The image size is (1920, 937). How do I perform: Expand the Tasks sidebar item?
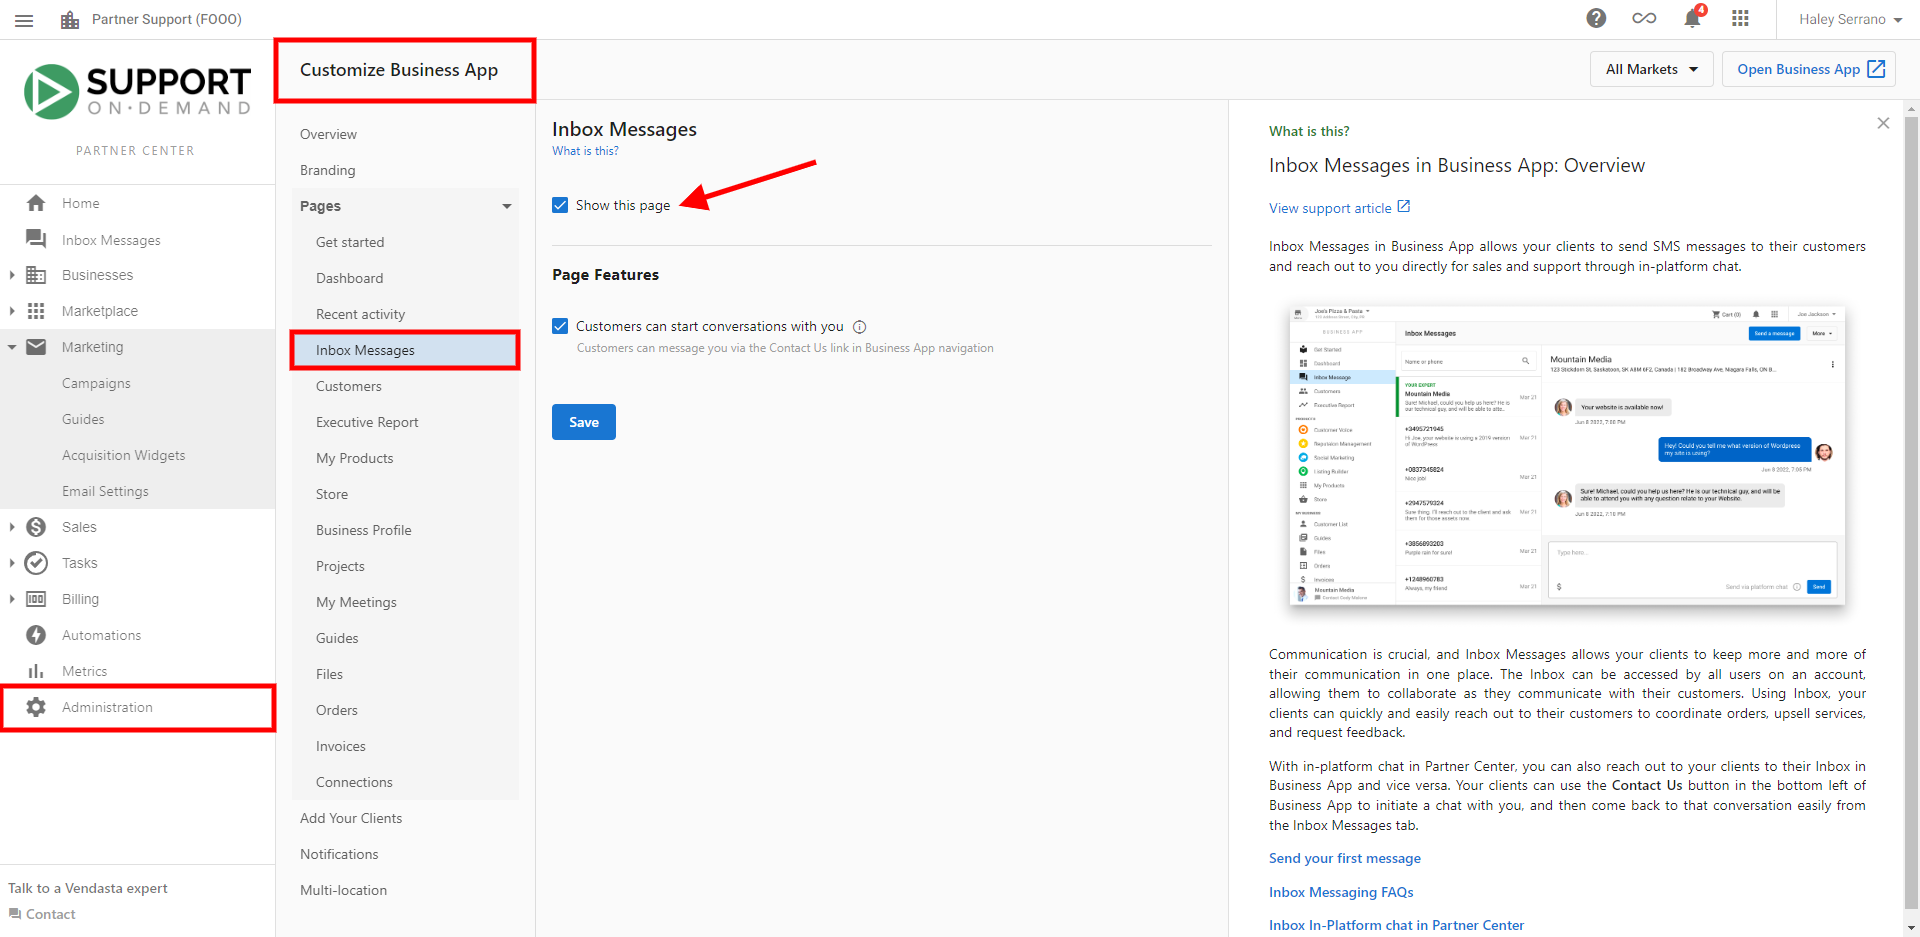12,563
